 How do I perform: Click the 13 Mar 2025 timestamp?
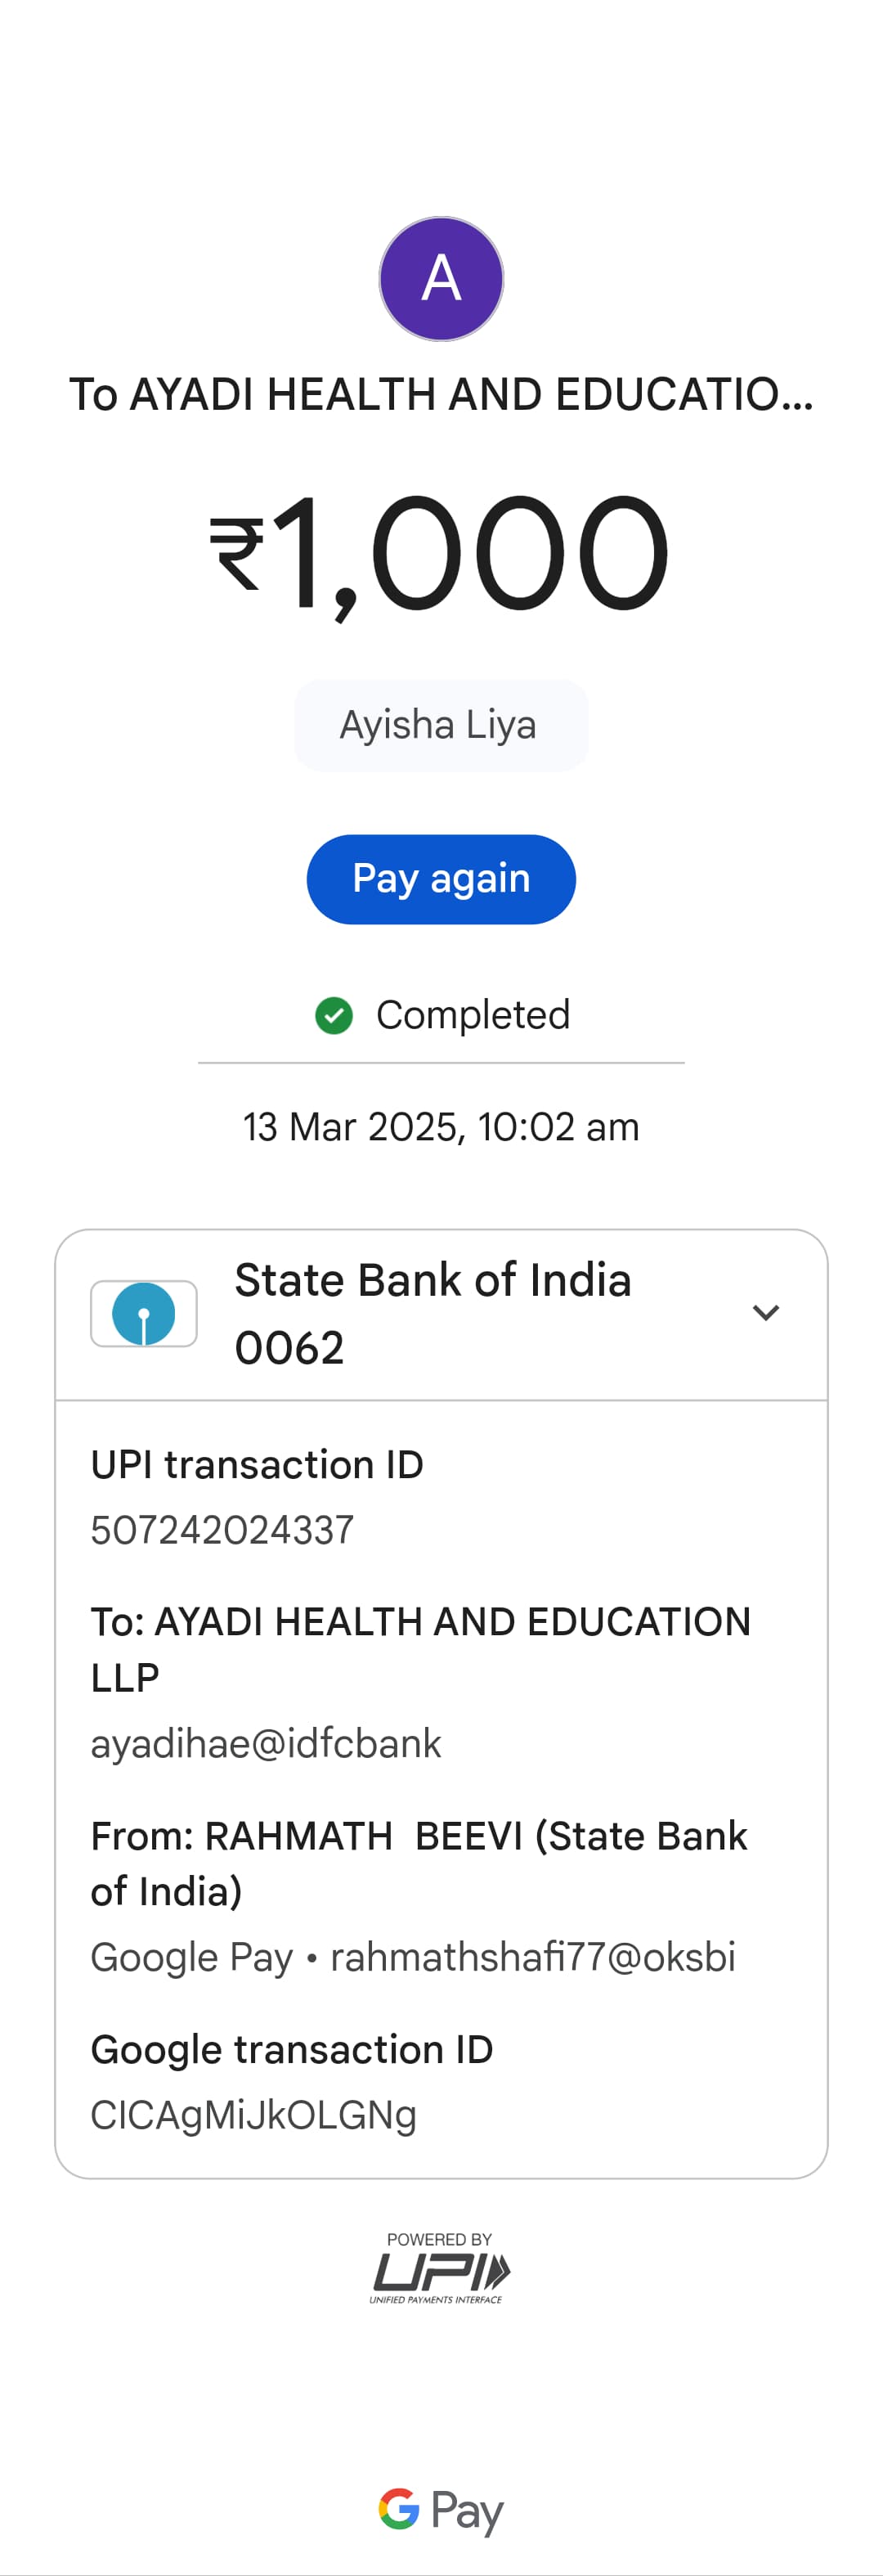tap(441, 1127)
